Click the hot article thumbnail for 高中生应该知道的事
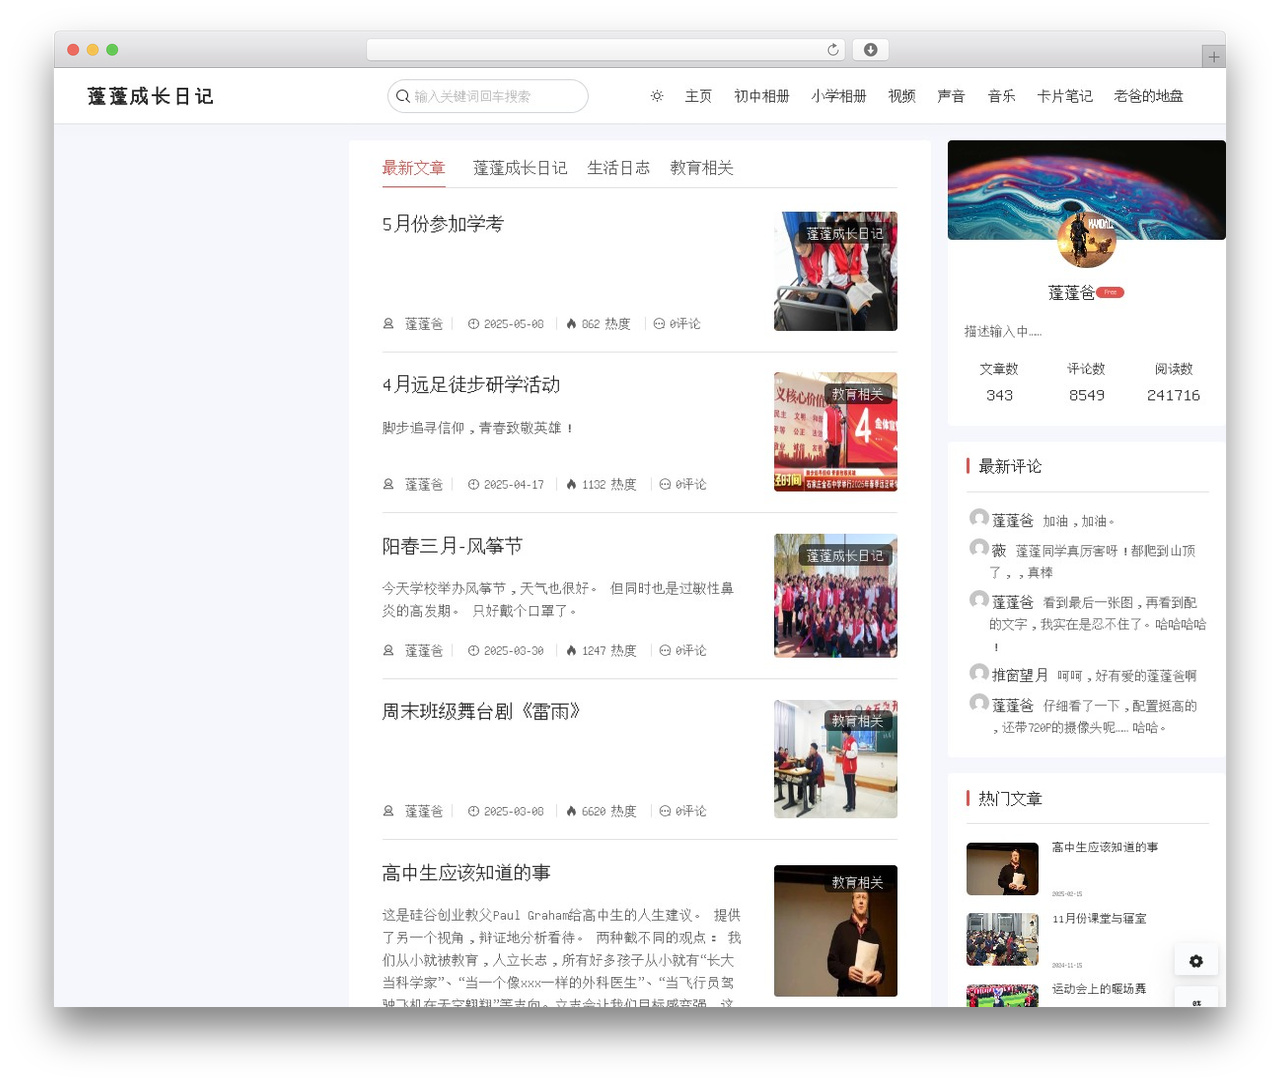The height and width of the screenshot is (1084, 1280). click(1002, 869)
